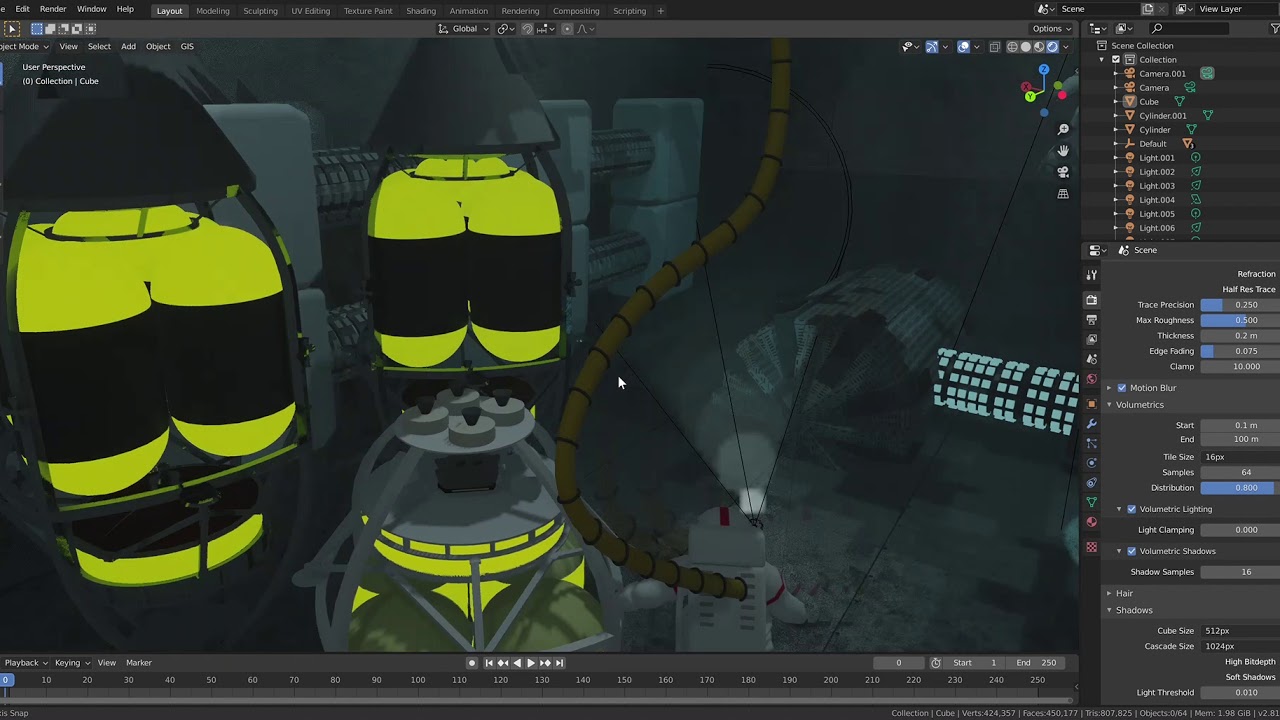Toggle Collection exclude checkbox in outliner
Viewport: 1280px width, 720px height.
tap(1116, 59)
